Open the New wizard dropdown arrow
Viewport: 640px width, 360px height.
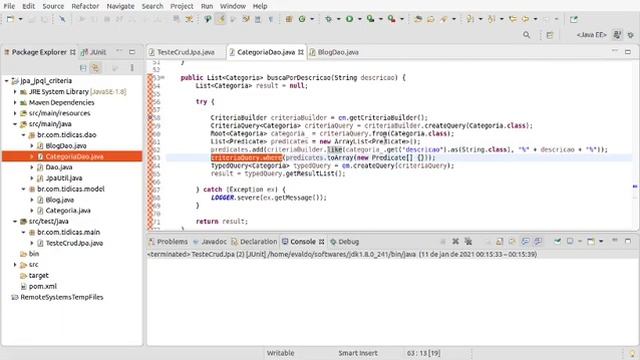click(20, 19)
